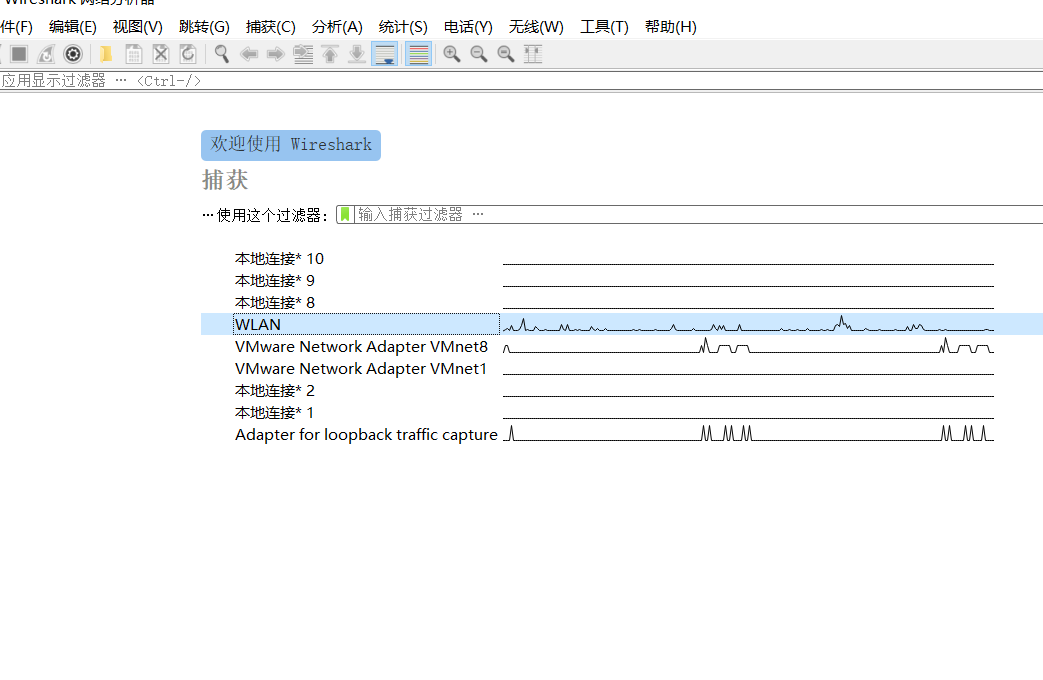
Task: Click the close capture file X icon
Action: click(x=161, y=54)
